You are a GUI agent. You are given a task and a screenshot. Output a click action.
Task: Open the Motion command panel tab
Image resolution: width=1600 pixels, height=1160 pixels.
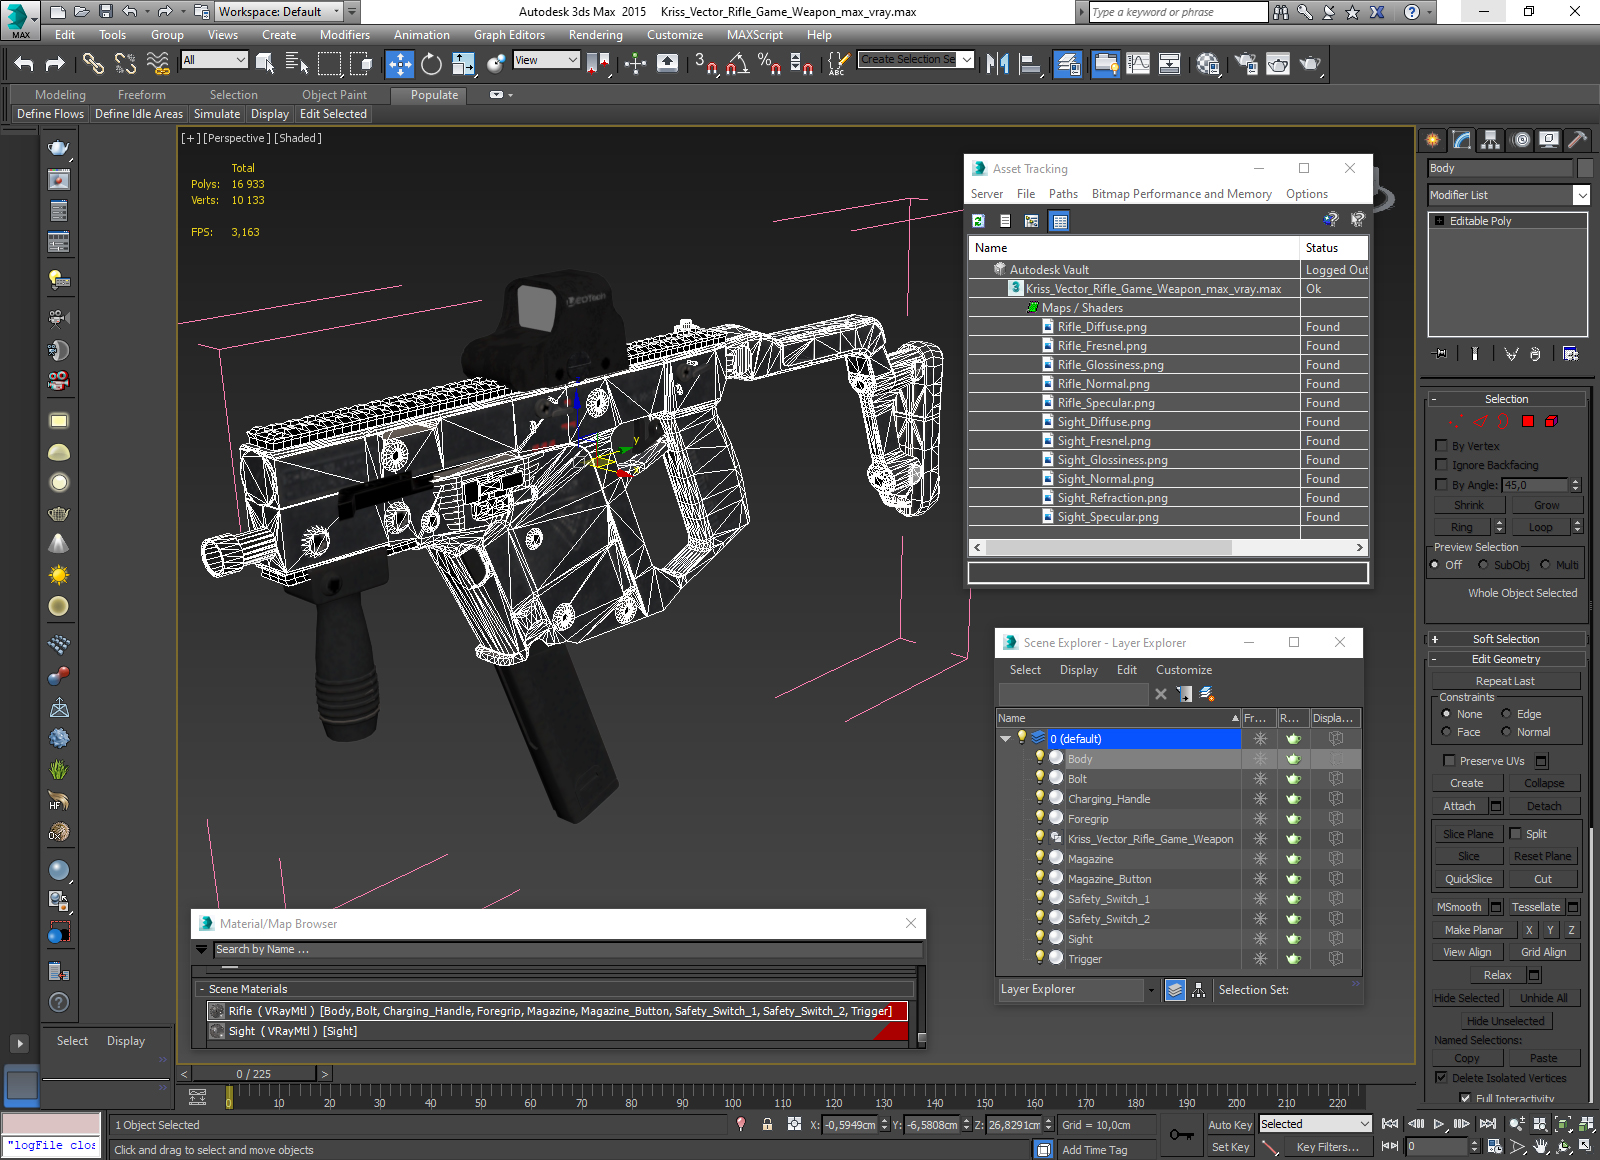coord(1521,140)
